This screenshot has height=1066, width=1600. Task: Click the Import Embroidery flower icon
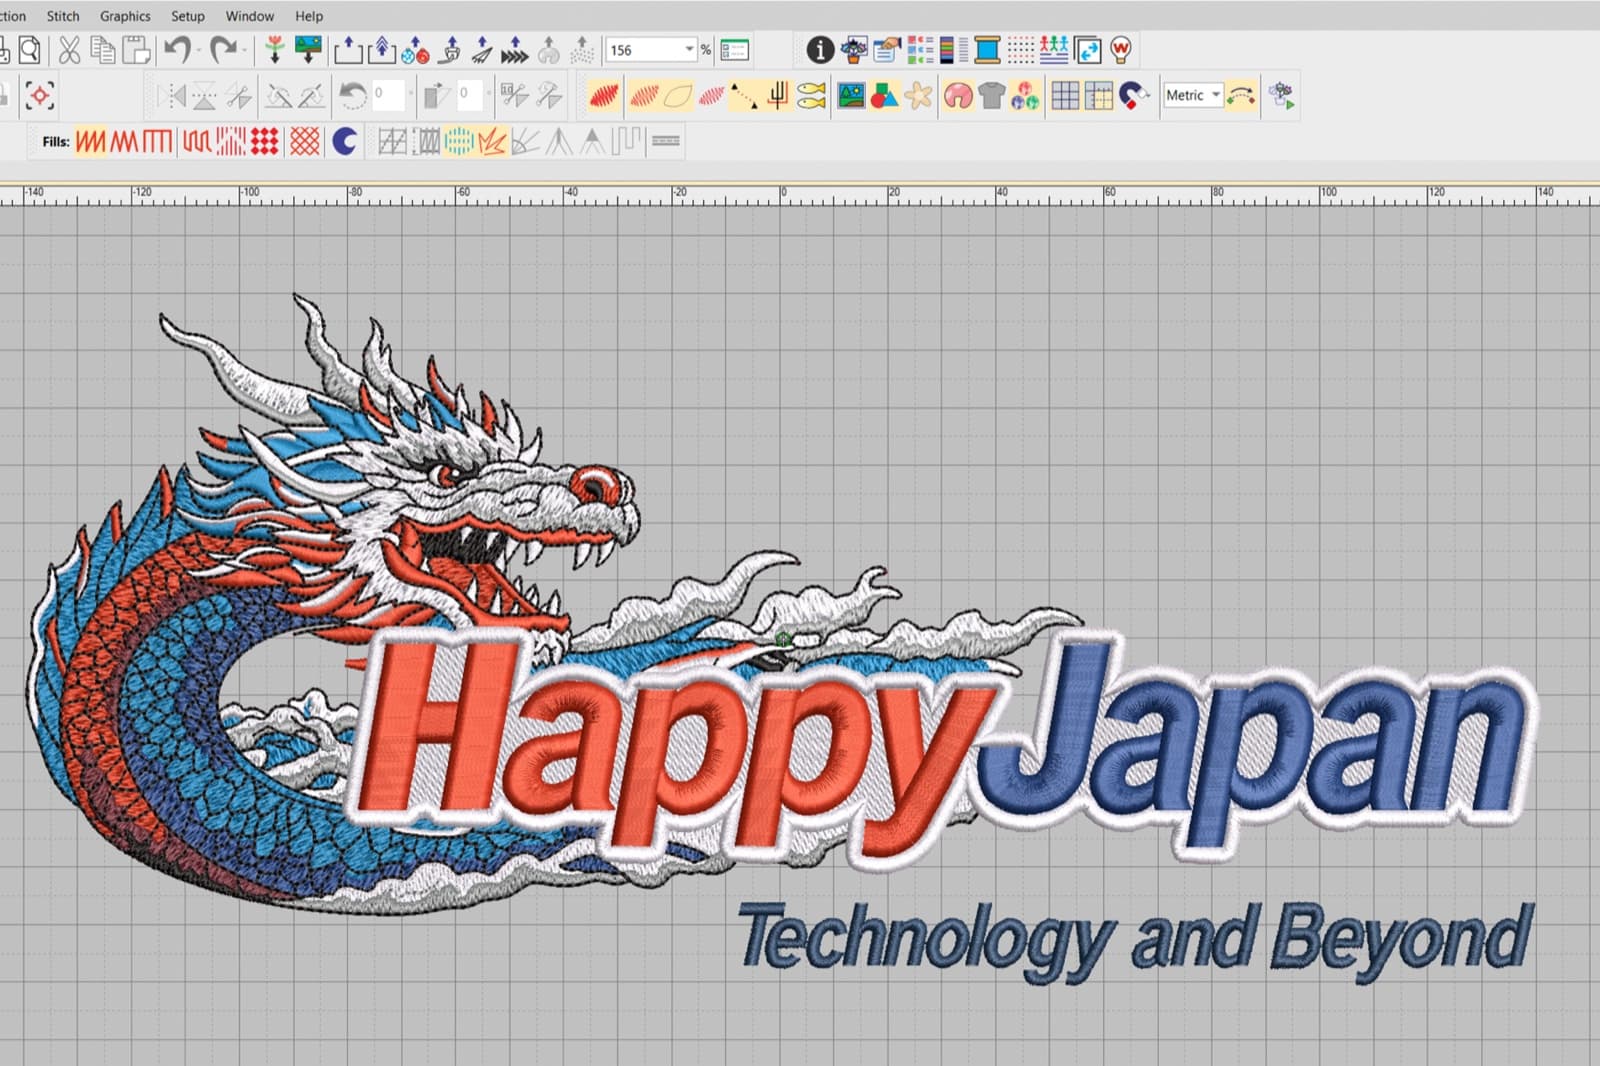[x=274, y=50]
